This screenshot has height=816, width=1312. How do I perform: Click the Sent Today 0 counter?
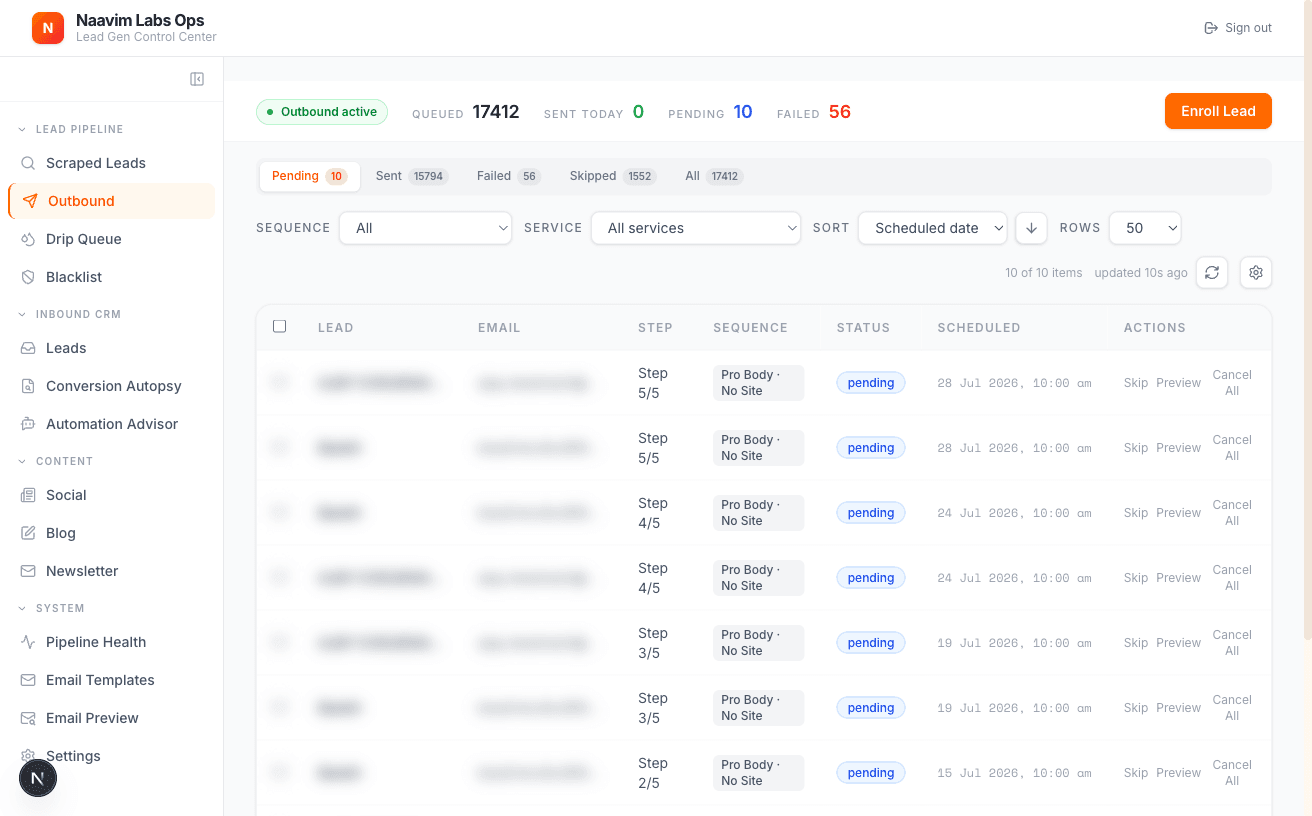click(x=594, y=112)
